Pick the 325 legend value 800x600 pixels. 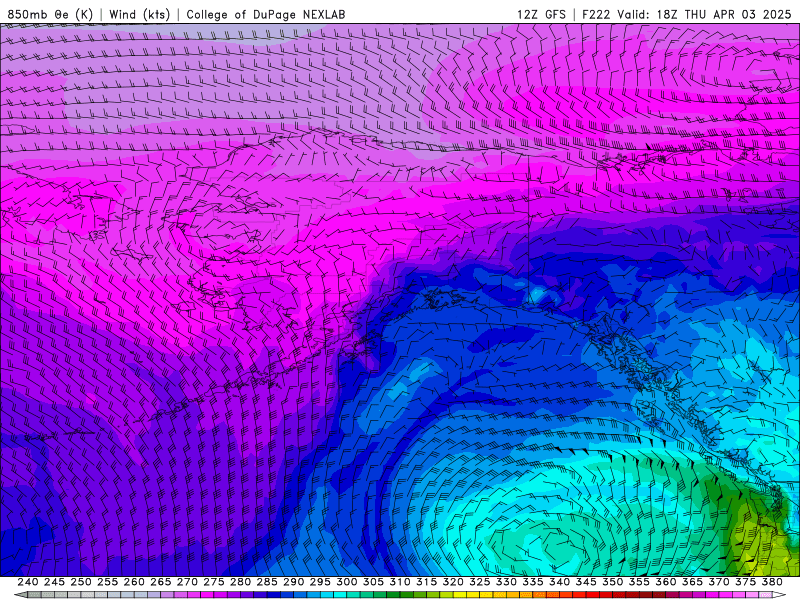(x=480, y=582)
